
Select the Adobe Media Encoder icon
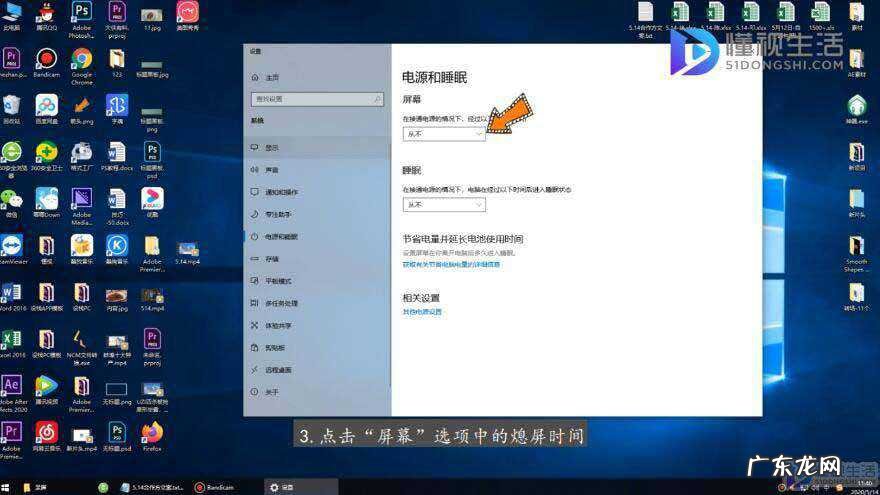pos(81,207)
